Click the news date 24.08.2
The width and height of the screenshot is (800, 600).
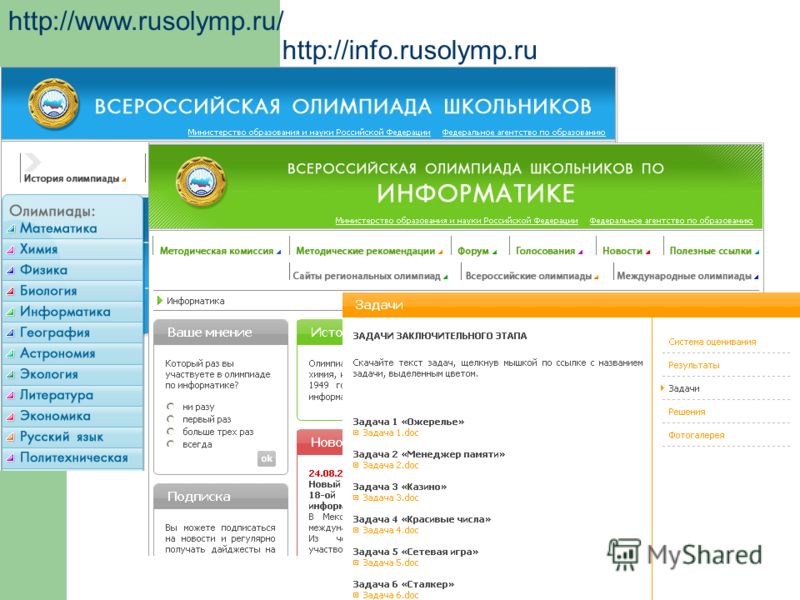[x=325, y=473]
